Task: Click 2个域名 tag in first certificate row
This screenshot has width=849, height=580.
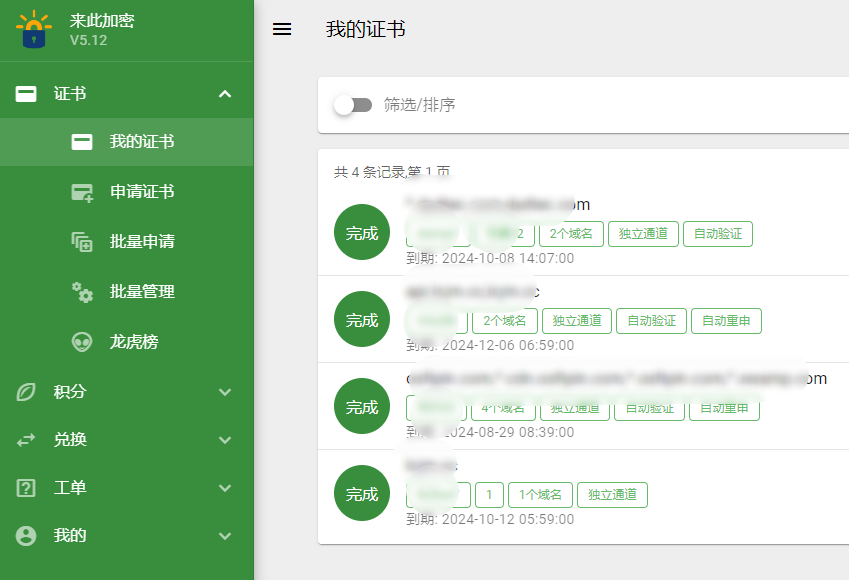Action: tap(571, 234)
